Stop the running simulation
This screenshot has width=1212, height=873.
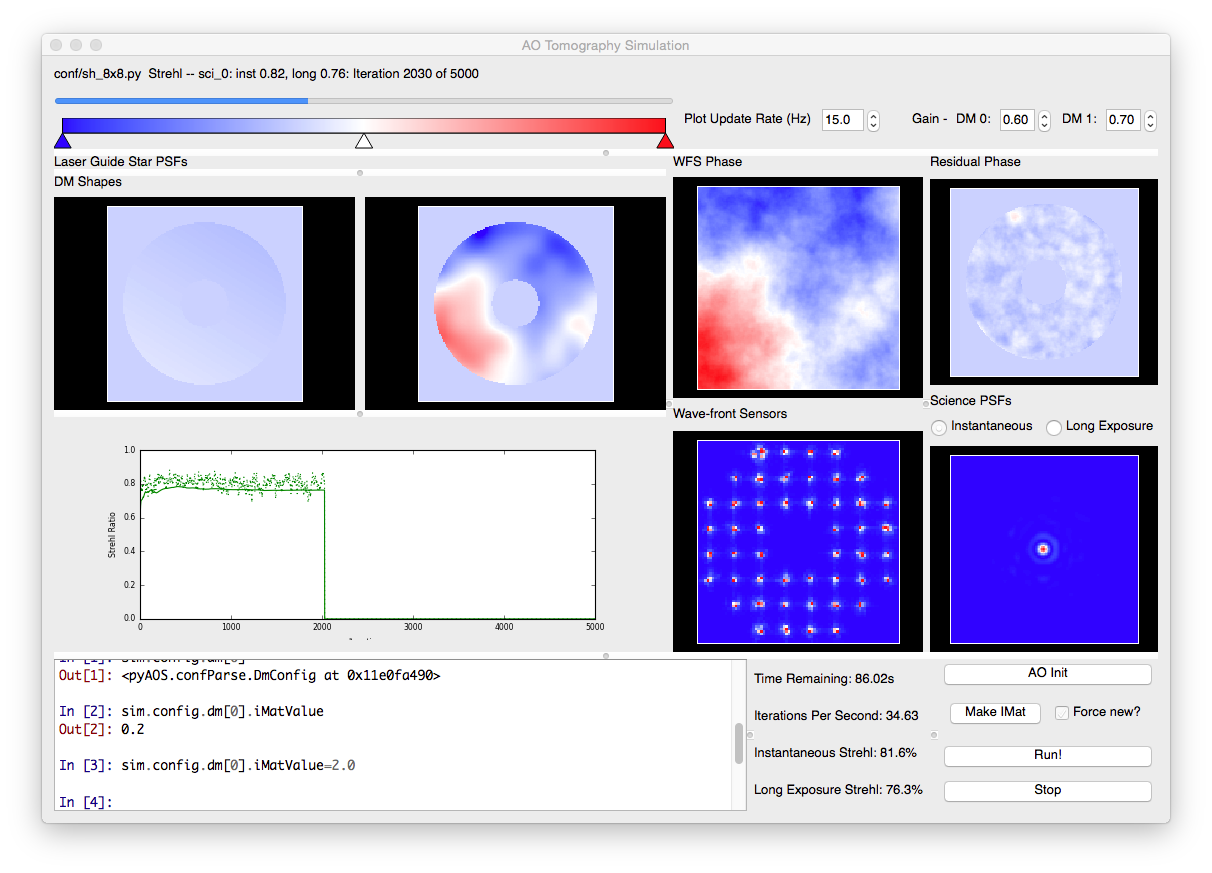point(1047,791)
